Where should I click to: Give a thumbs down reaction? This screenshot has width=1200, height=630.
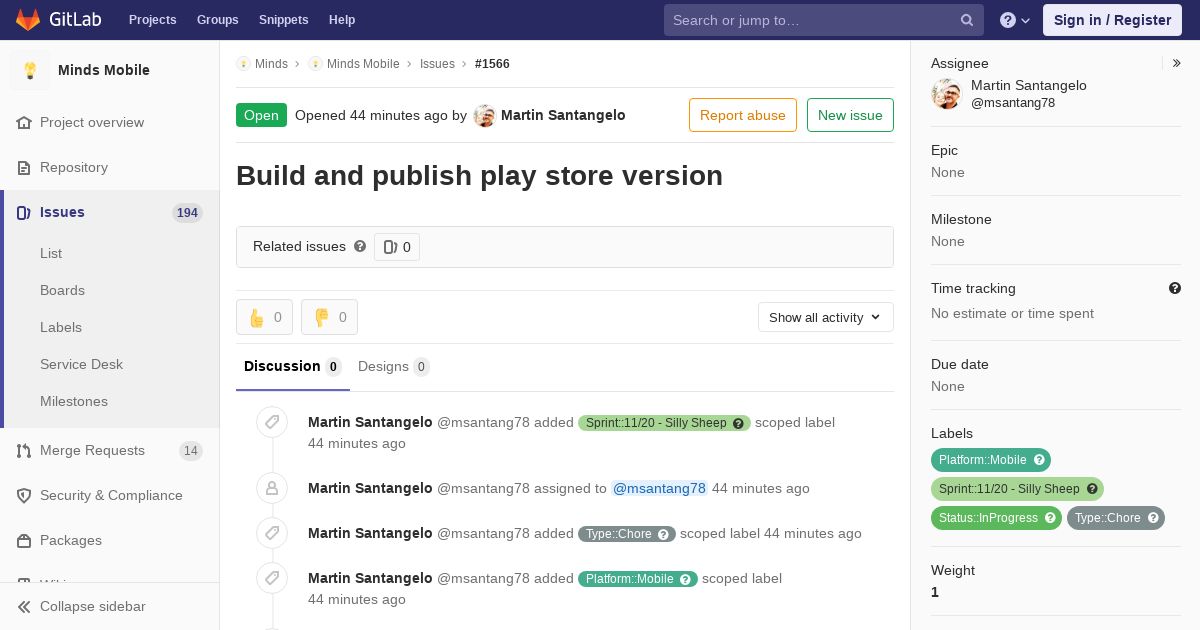point(329,317)
